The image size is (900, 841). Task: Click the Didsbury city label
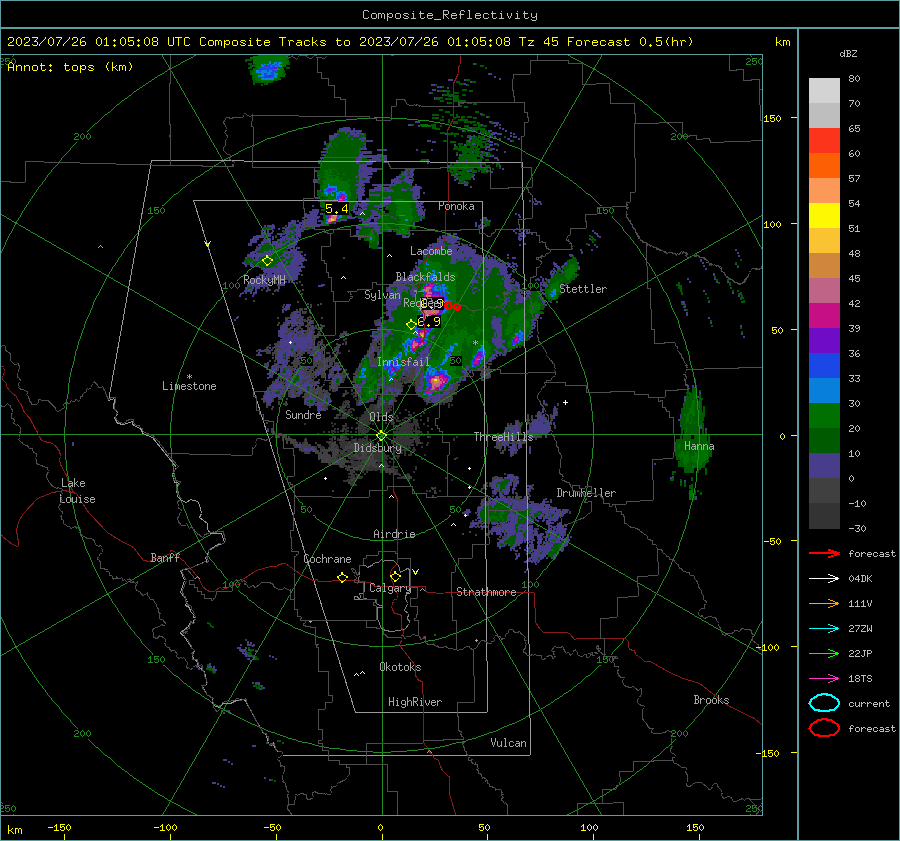click(x=378, y=448)
